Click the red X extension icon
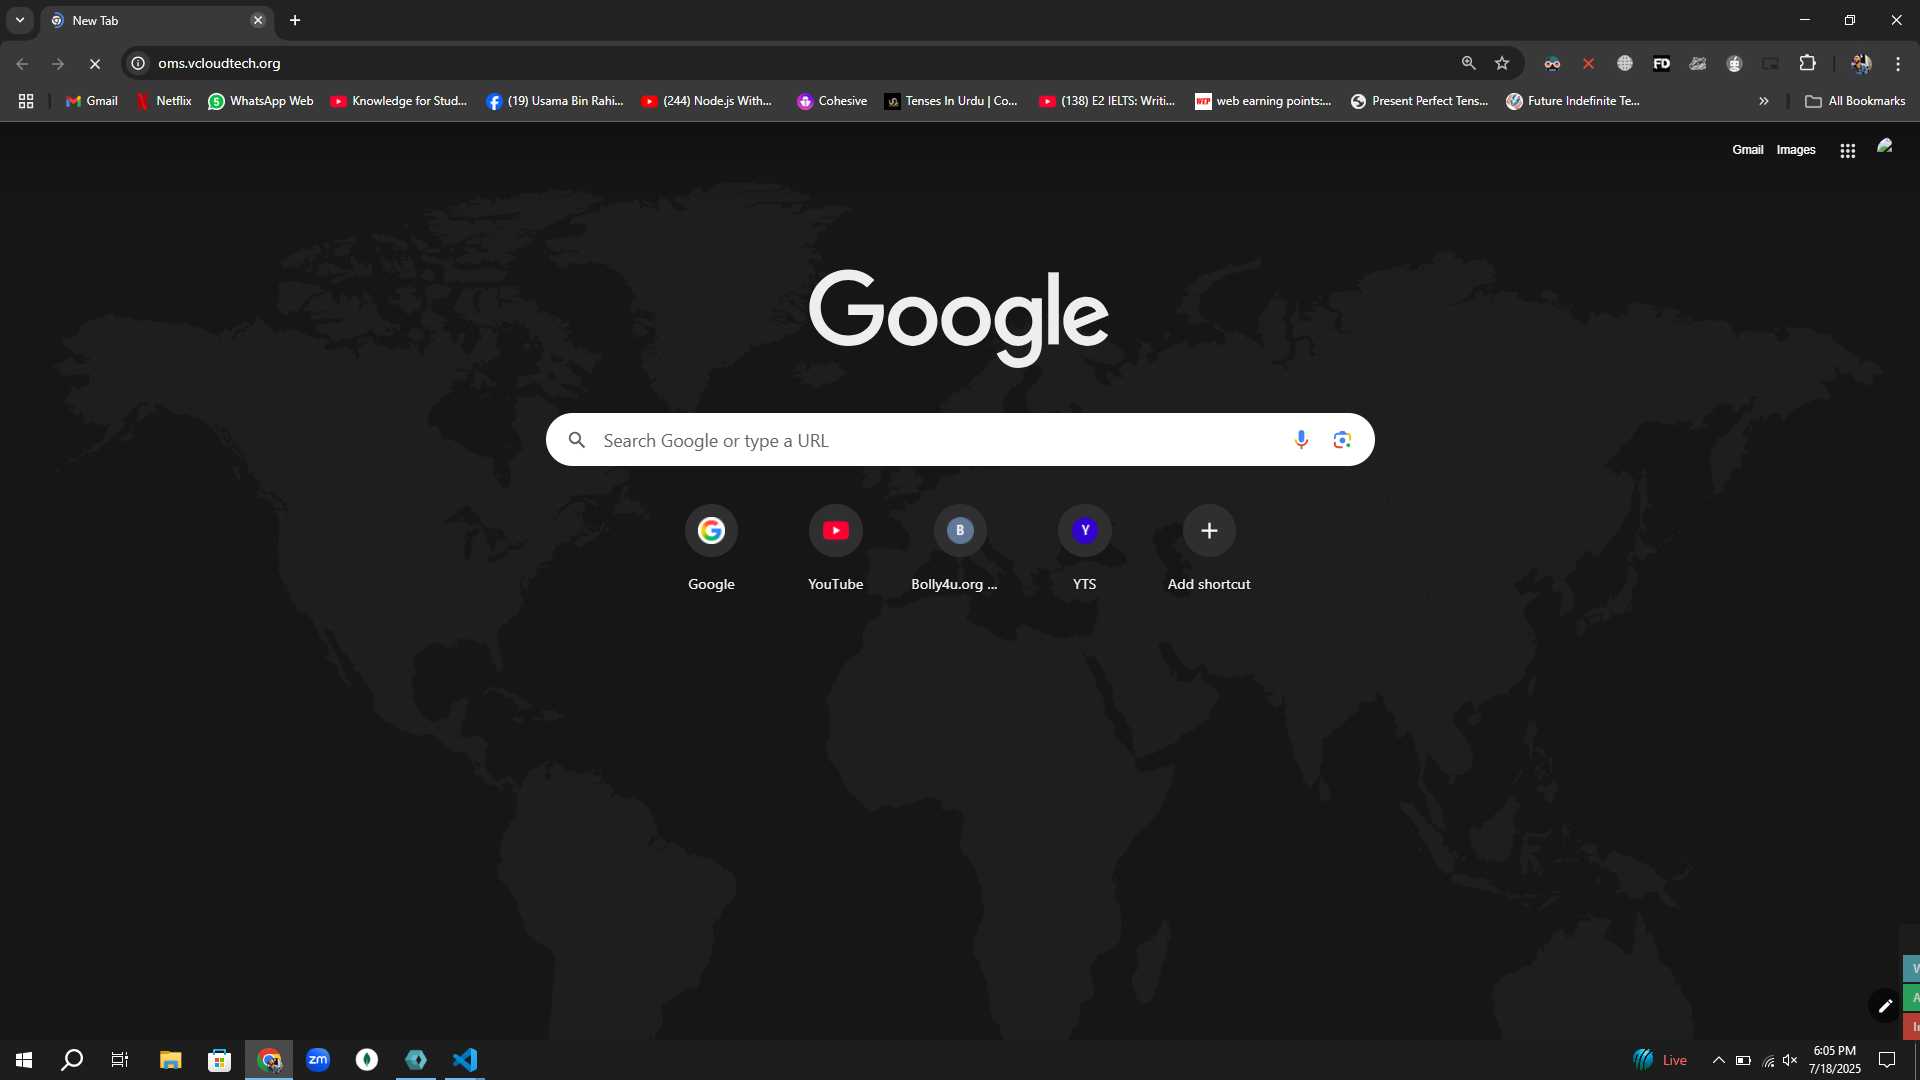The height and width of the screenshot is (1080, 1920). [x=1588, y=63]
